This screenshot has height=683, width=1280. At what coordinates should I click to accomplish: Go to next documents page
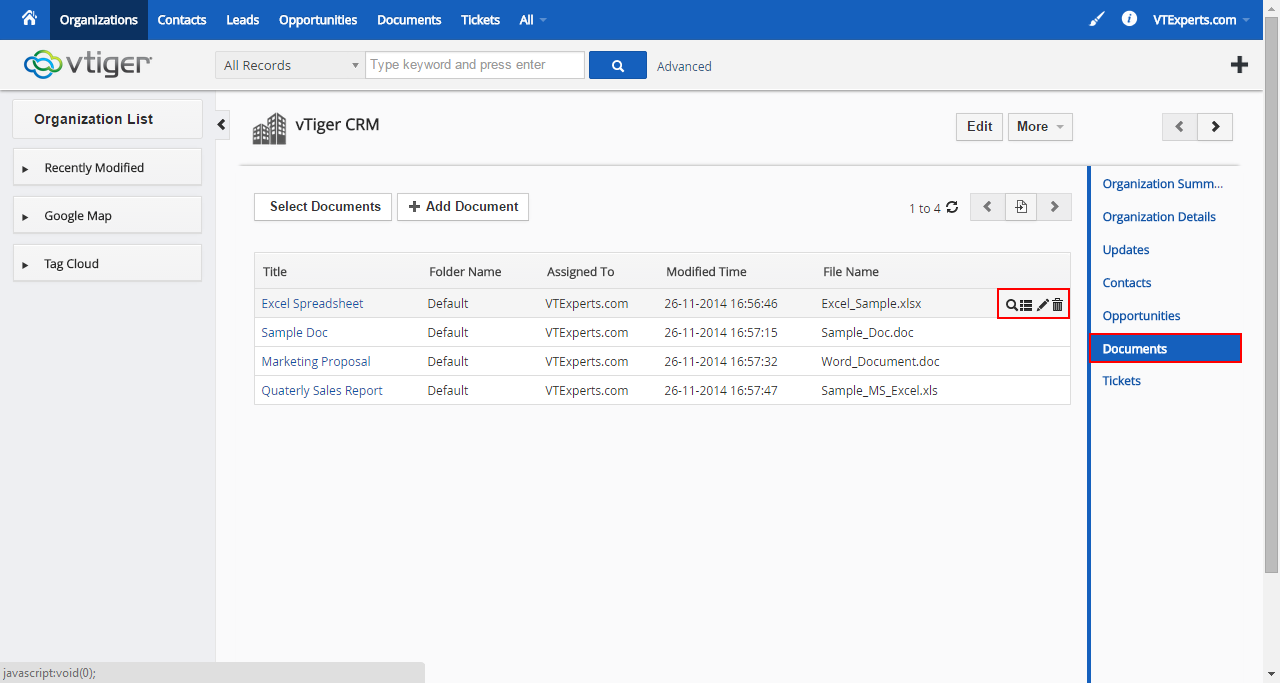[1054, 207]
